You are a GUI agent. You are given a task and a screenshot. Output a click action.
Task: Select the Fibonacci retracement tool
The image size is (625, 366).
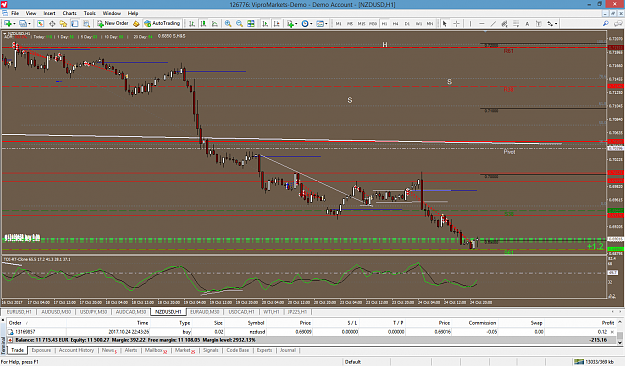pos(516,24)
